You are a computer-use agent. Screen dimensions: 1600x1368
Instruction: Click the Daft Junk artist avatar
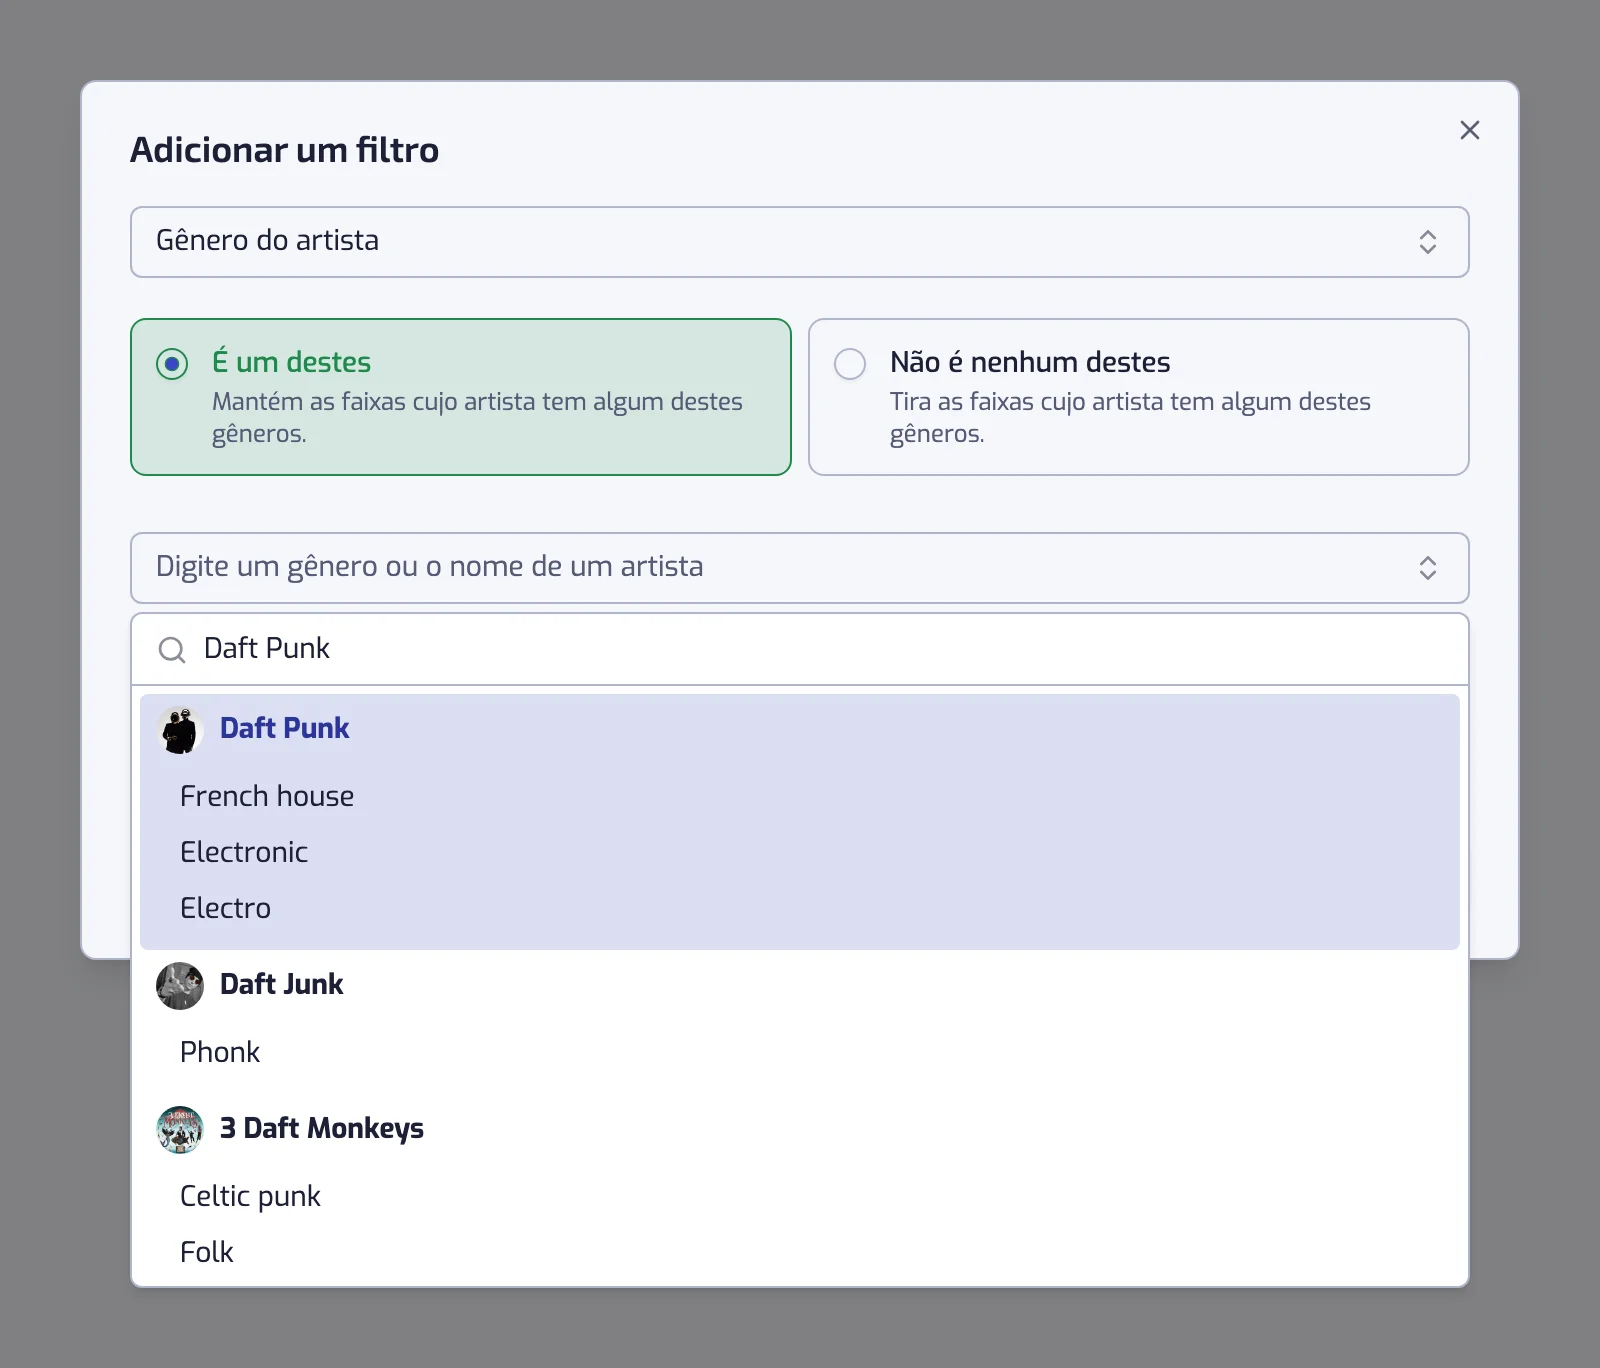pyautogui.click(x=180, y=986)
